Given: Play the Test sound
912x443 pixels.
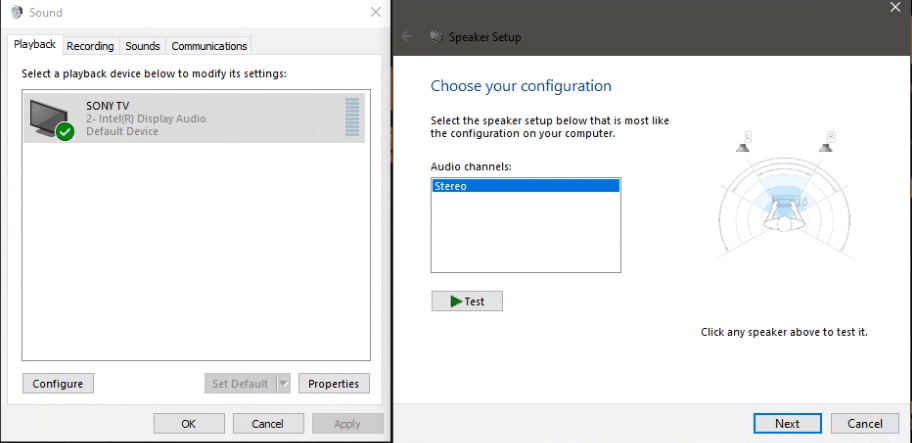Looking at the screenshot, I should coord(467,301).
